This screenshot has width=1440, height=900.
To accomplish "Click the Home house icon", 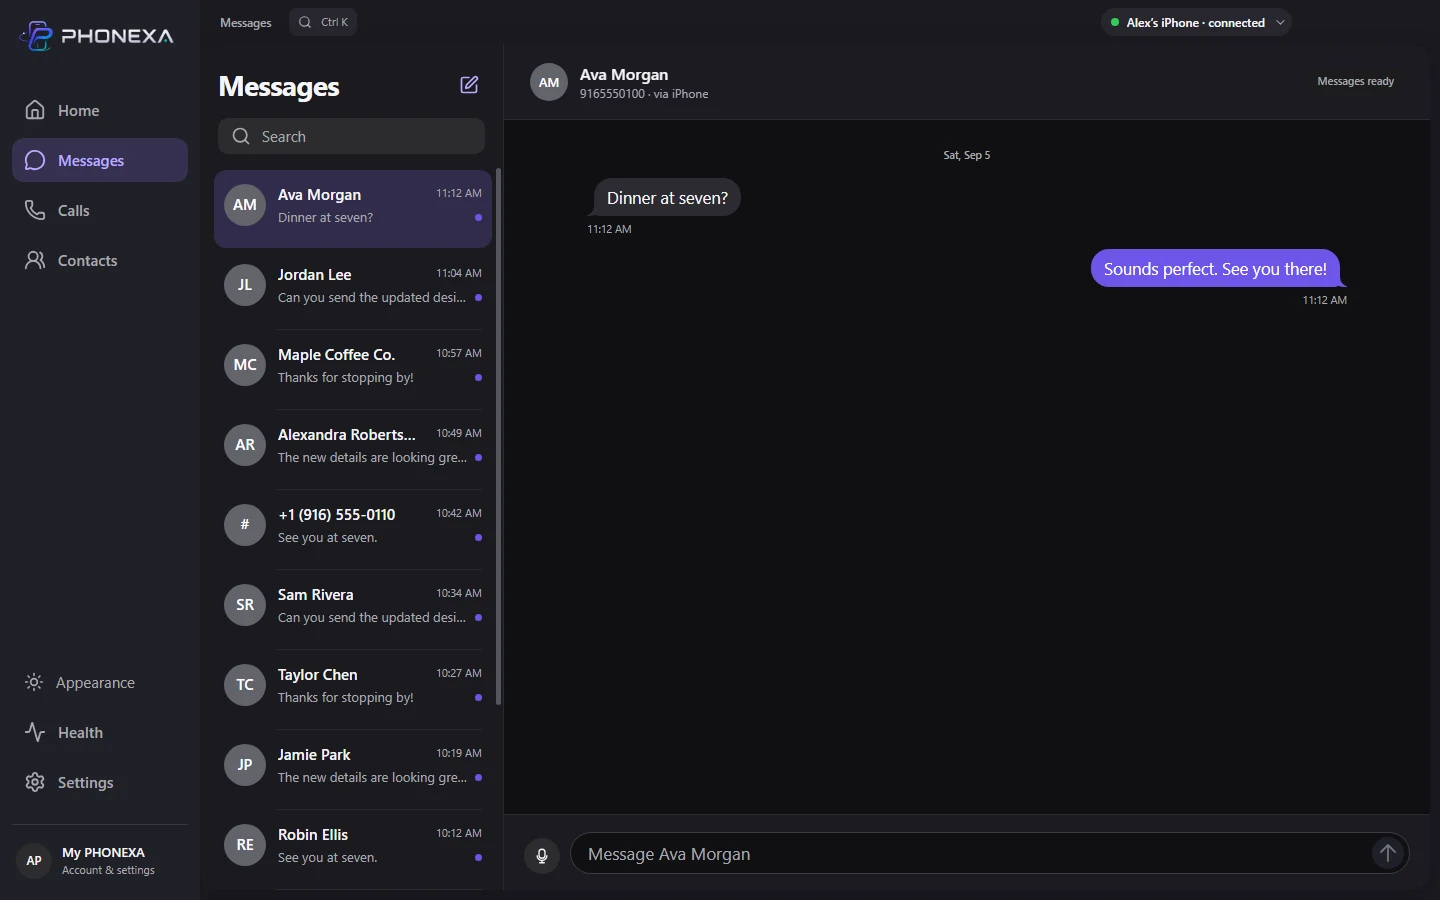I will click(35, 110).
